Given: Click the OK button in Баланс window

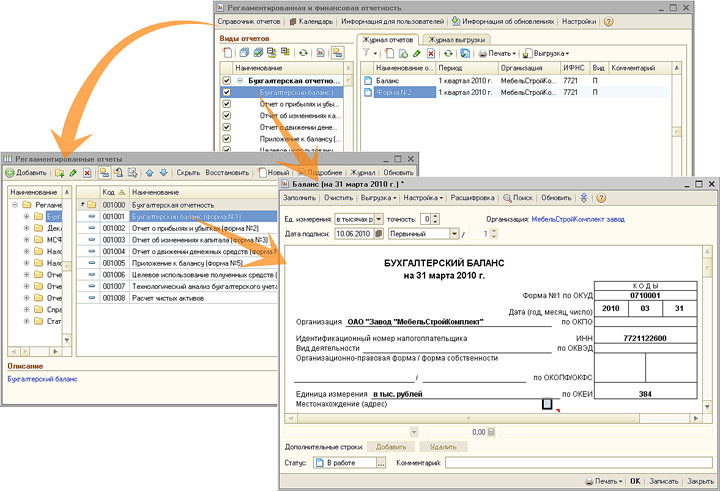Looking at the screenshot, I should 635,481.
